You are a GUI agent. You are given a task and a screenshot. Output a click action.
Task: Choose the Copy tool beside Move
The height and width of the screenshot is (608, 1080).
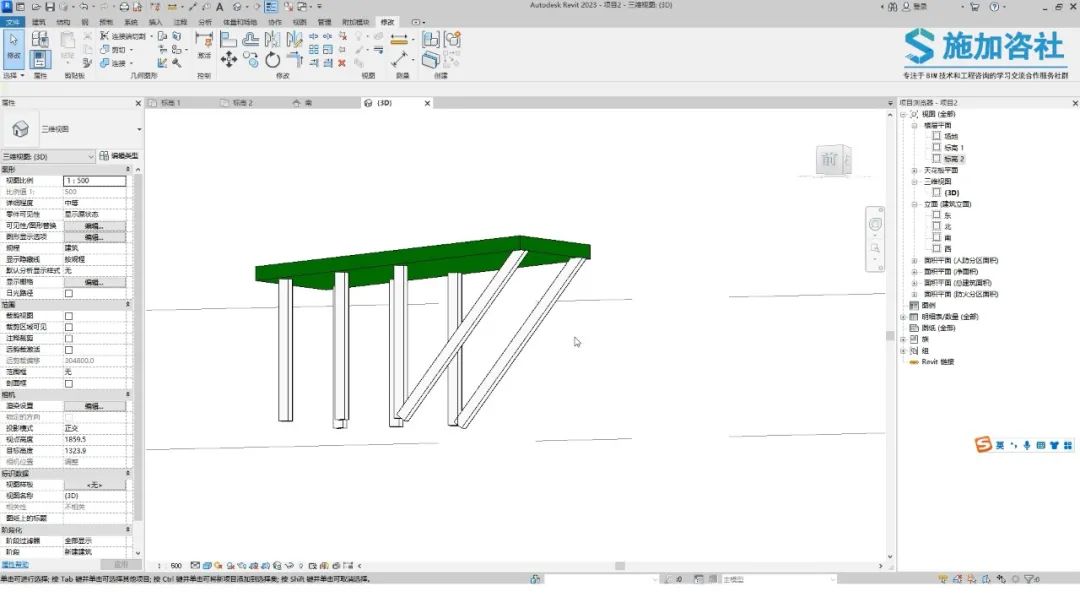point(251,60)
